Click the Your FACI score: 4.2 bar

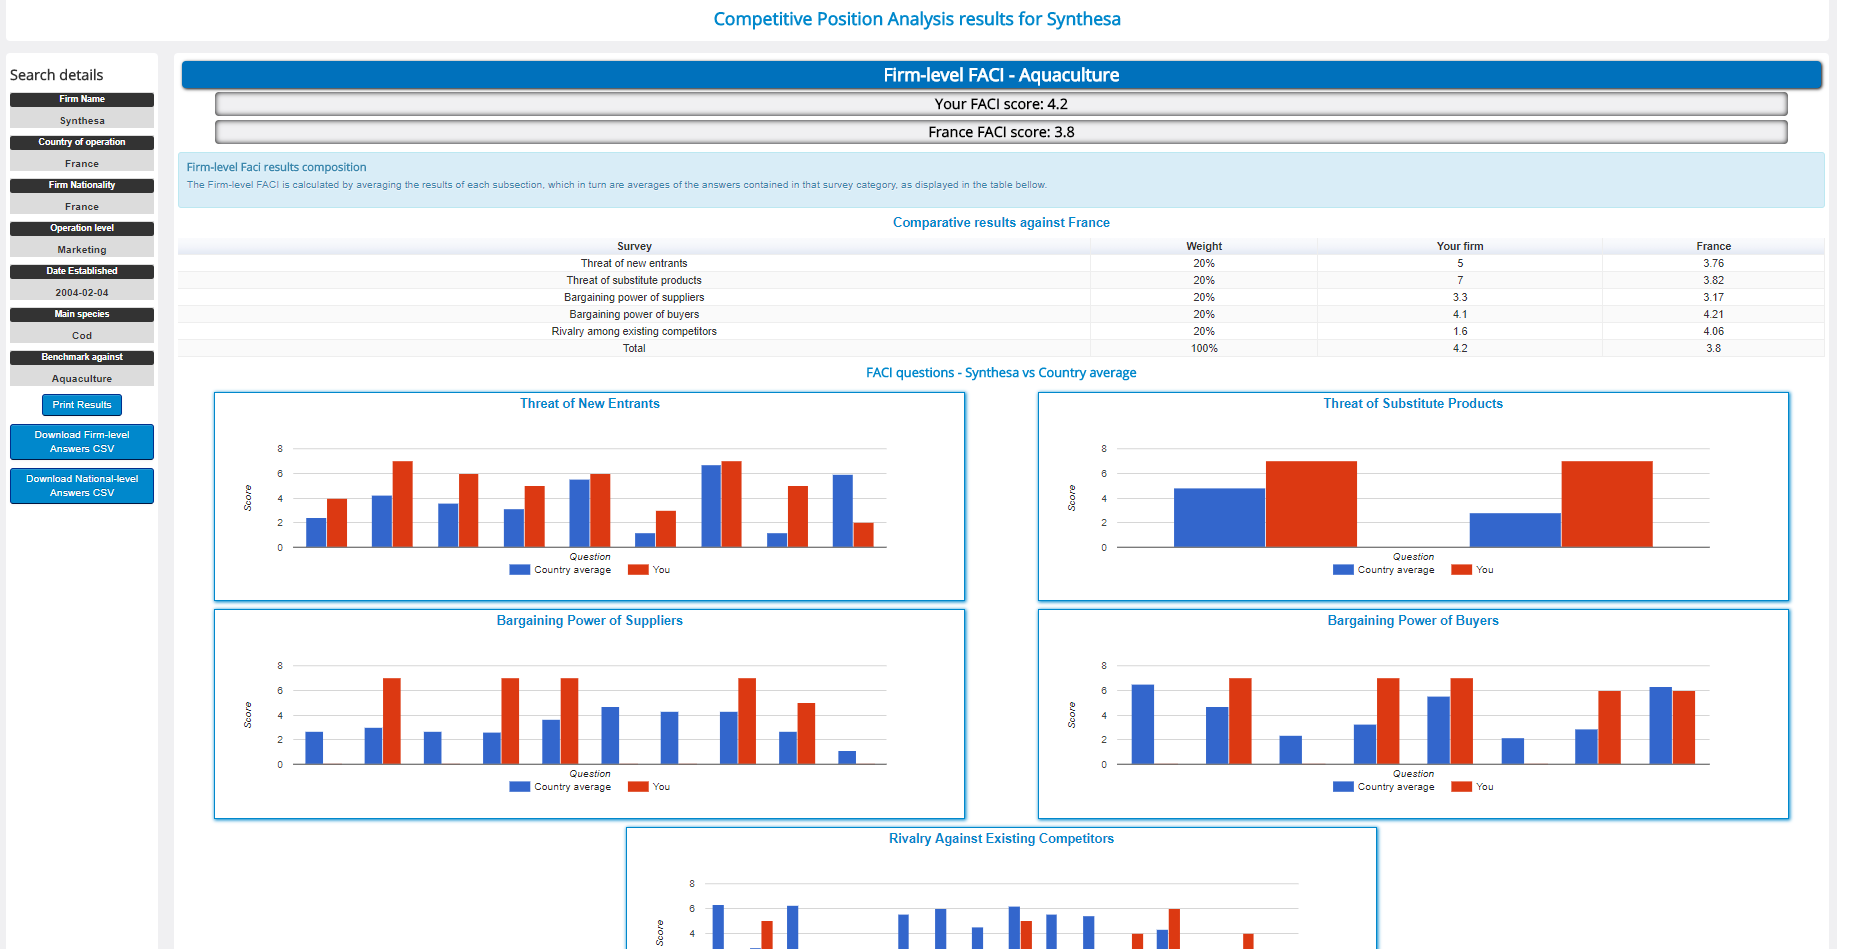[x=1001, y=104]
